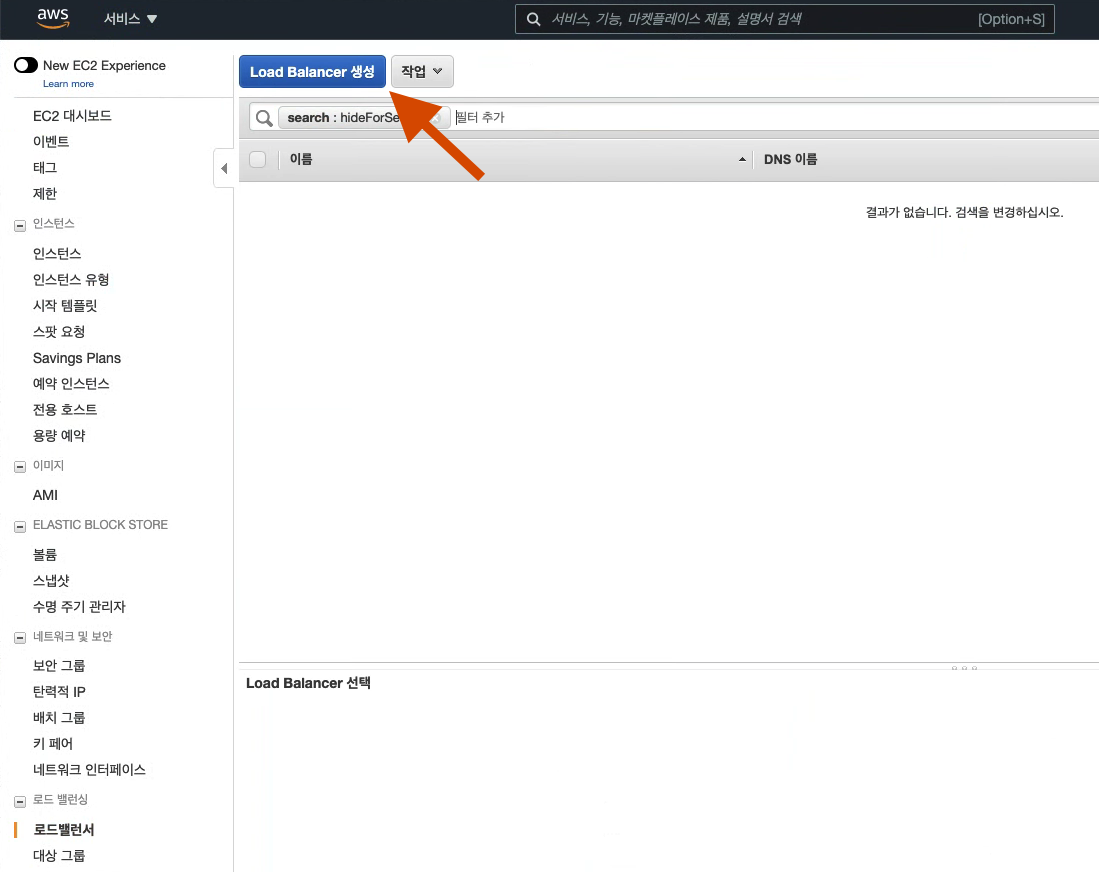The height and width of the screenshot is (872, 1099).
Task: Open the 서비스 services dropdown
Action: coord(130,19)
